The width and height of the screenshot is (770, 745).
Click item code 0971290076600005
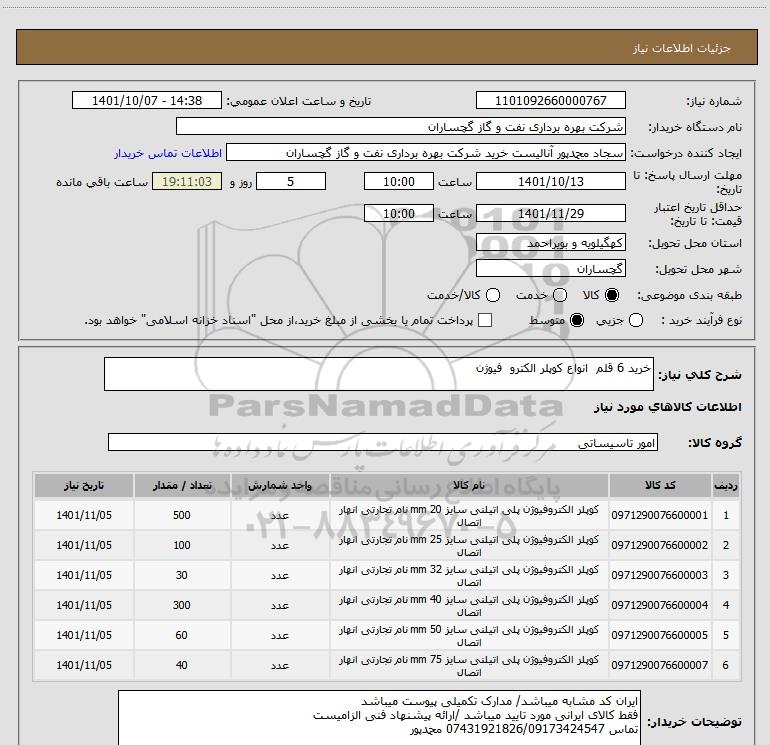[x=660, y=635]
